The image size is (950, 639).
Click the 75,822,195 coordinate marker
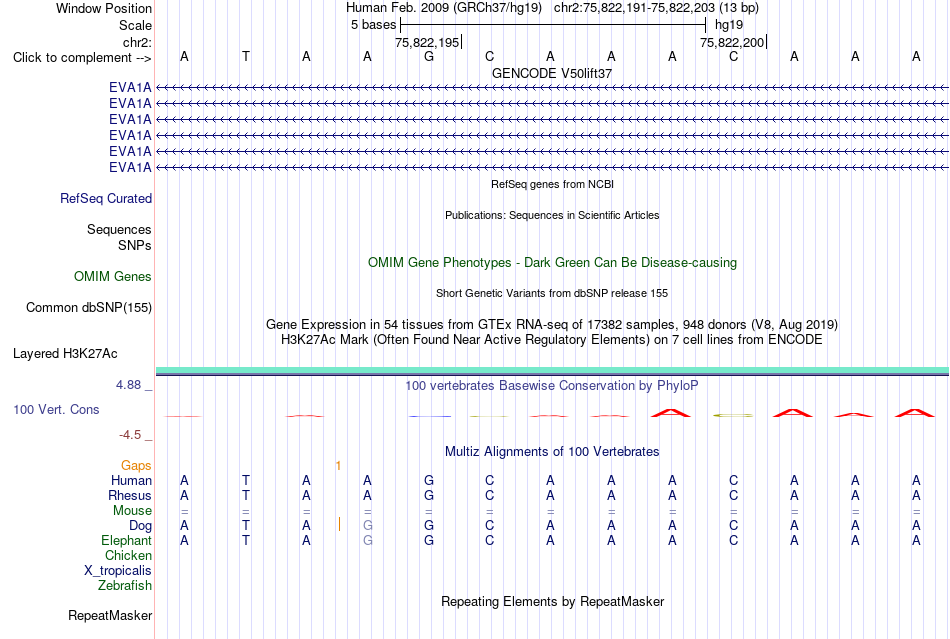tap(427, 42)
